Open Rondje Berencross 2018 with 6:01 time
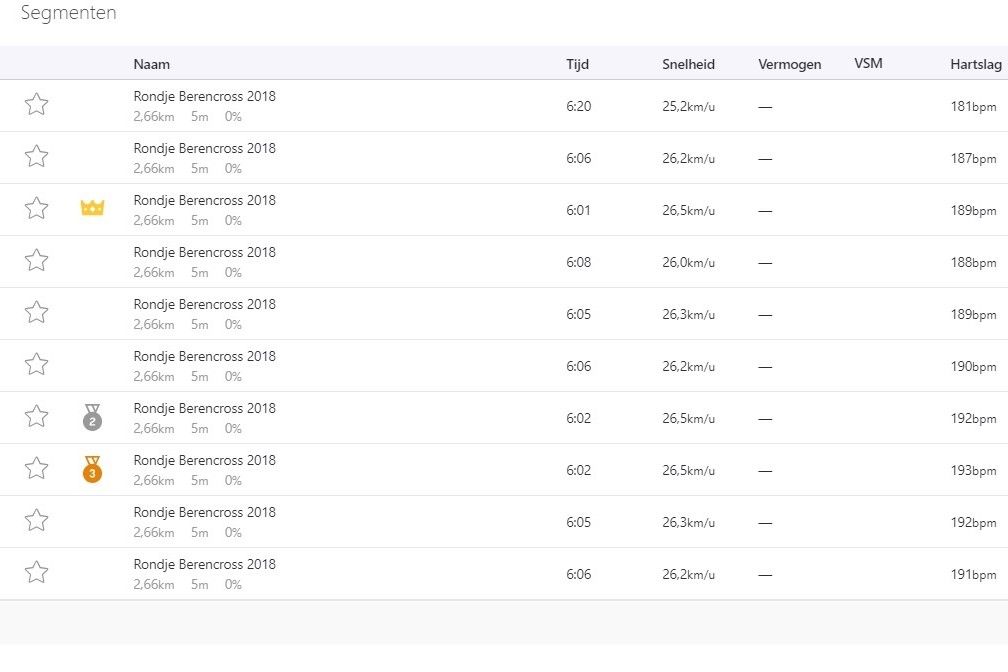The width and height of the screenshot is (1008, 672). coord(204,201)
